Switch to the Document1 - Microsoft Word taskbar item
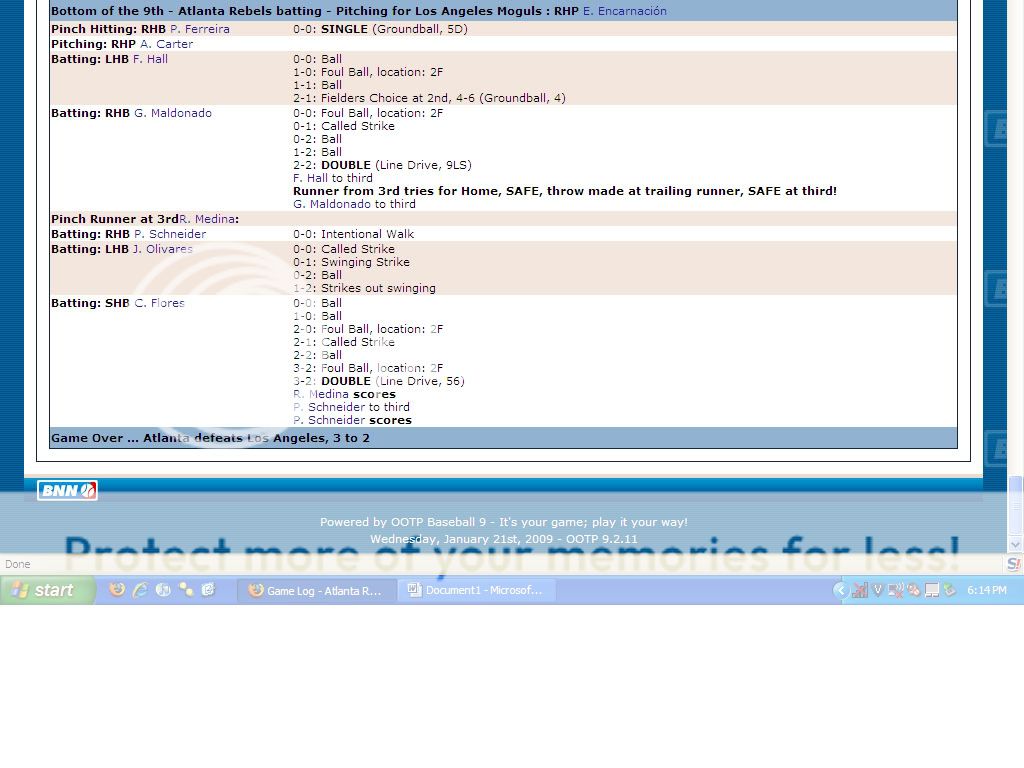1024x768 pixels. coord(480,590)
